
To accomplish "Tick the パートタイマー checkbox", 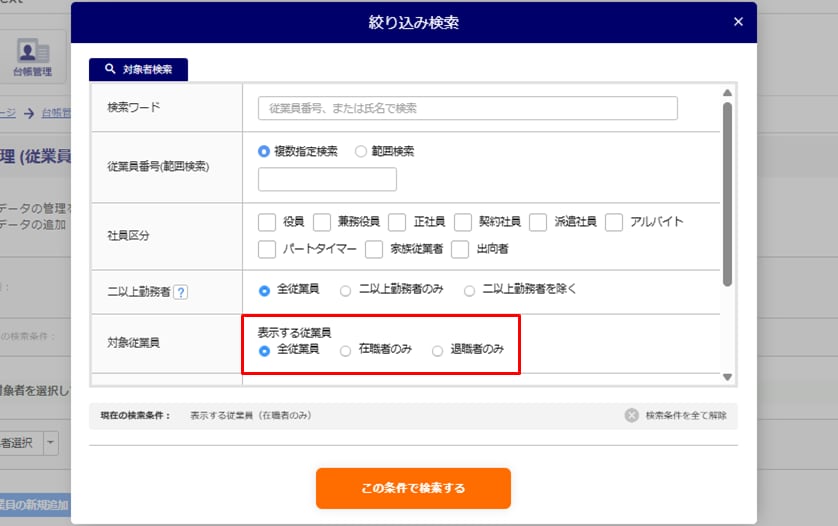I will [267, 248].
